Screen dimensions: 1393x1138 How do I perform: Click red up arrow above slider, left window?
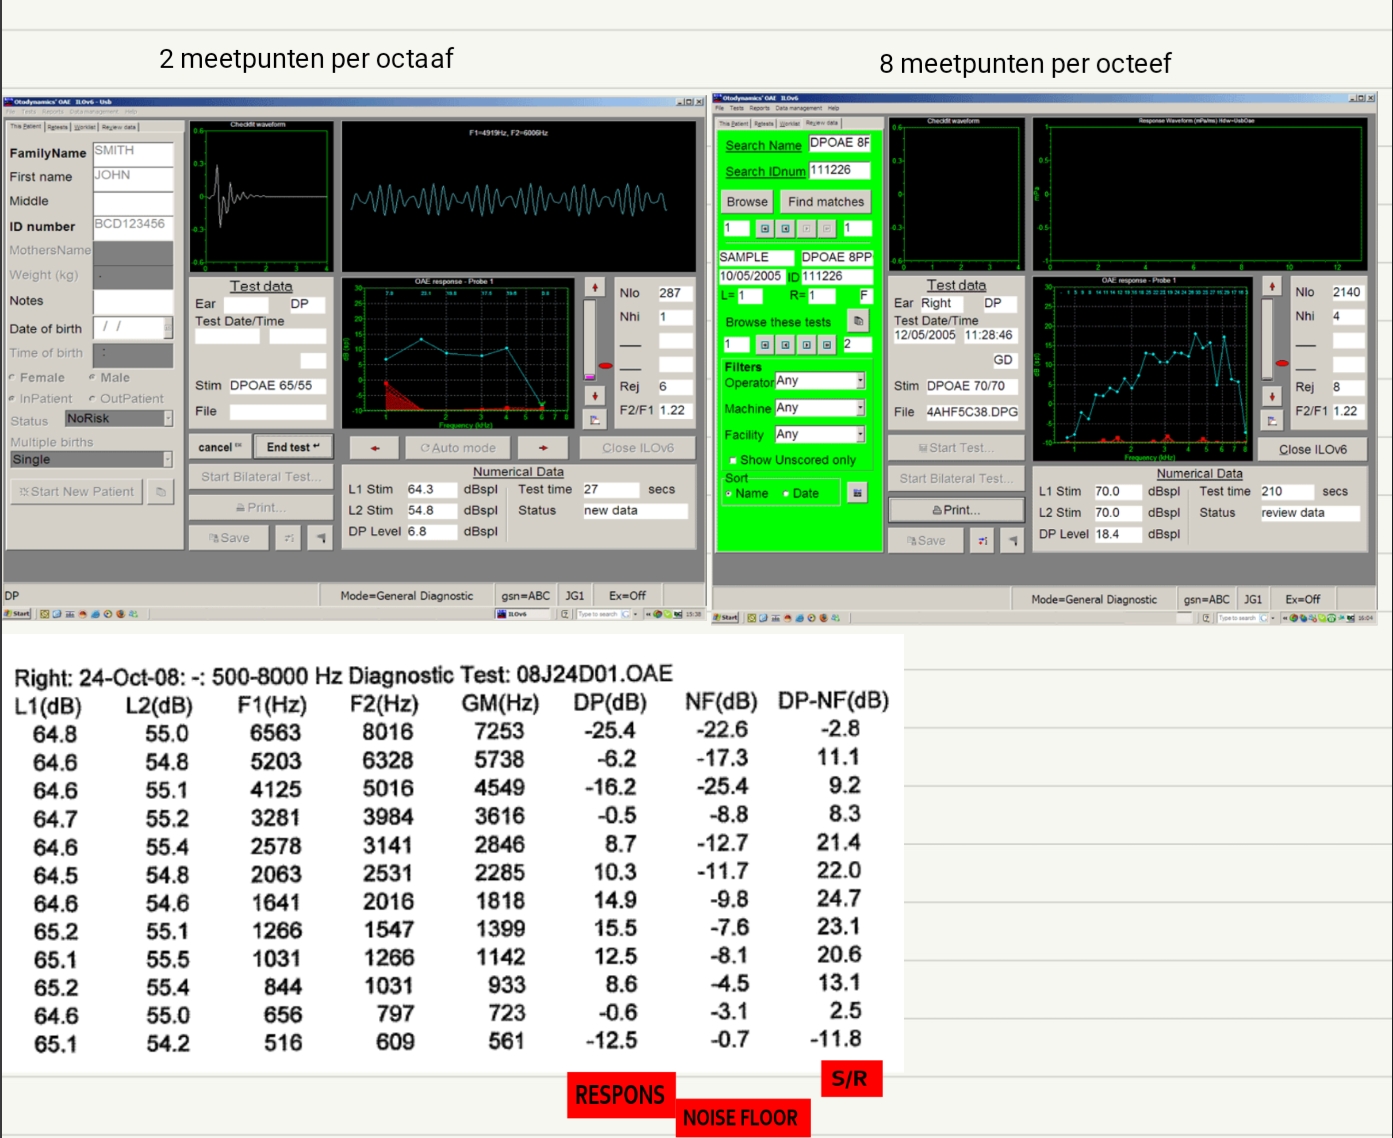pyautogui.click(x=595, y=288)
